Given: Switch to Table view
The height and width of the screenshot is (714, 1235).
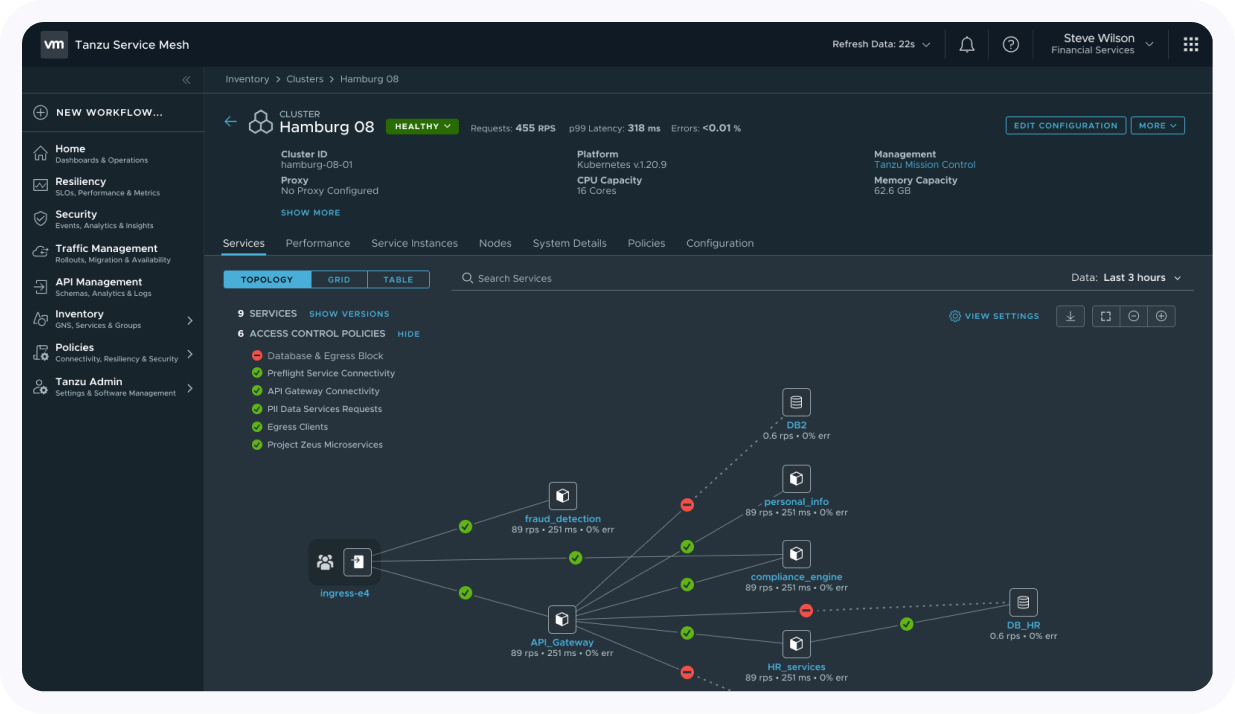Looking at the screenshot, I should coord(398,280).
